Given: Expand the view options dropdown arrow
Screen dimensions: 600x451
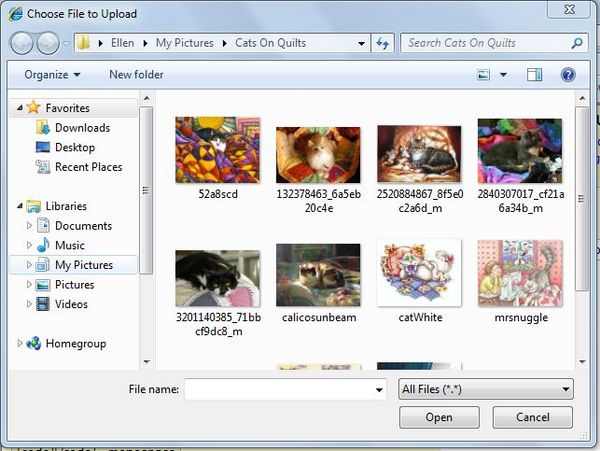Looking at the screenshot, I should tap(504, 75).
